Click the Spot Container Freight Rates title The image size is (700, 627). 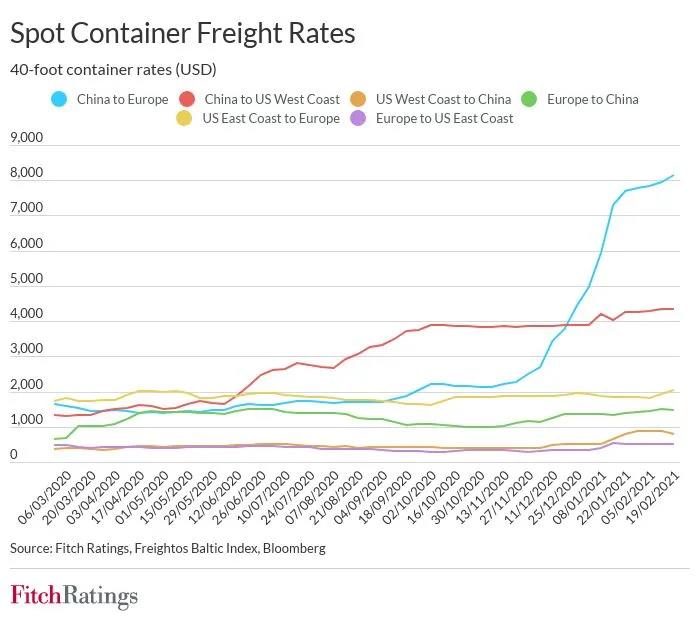coord(182,33)
